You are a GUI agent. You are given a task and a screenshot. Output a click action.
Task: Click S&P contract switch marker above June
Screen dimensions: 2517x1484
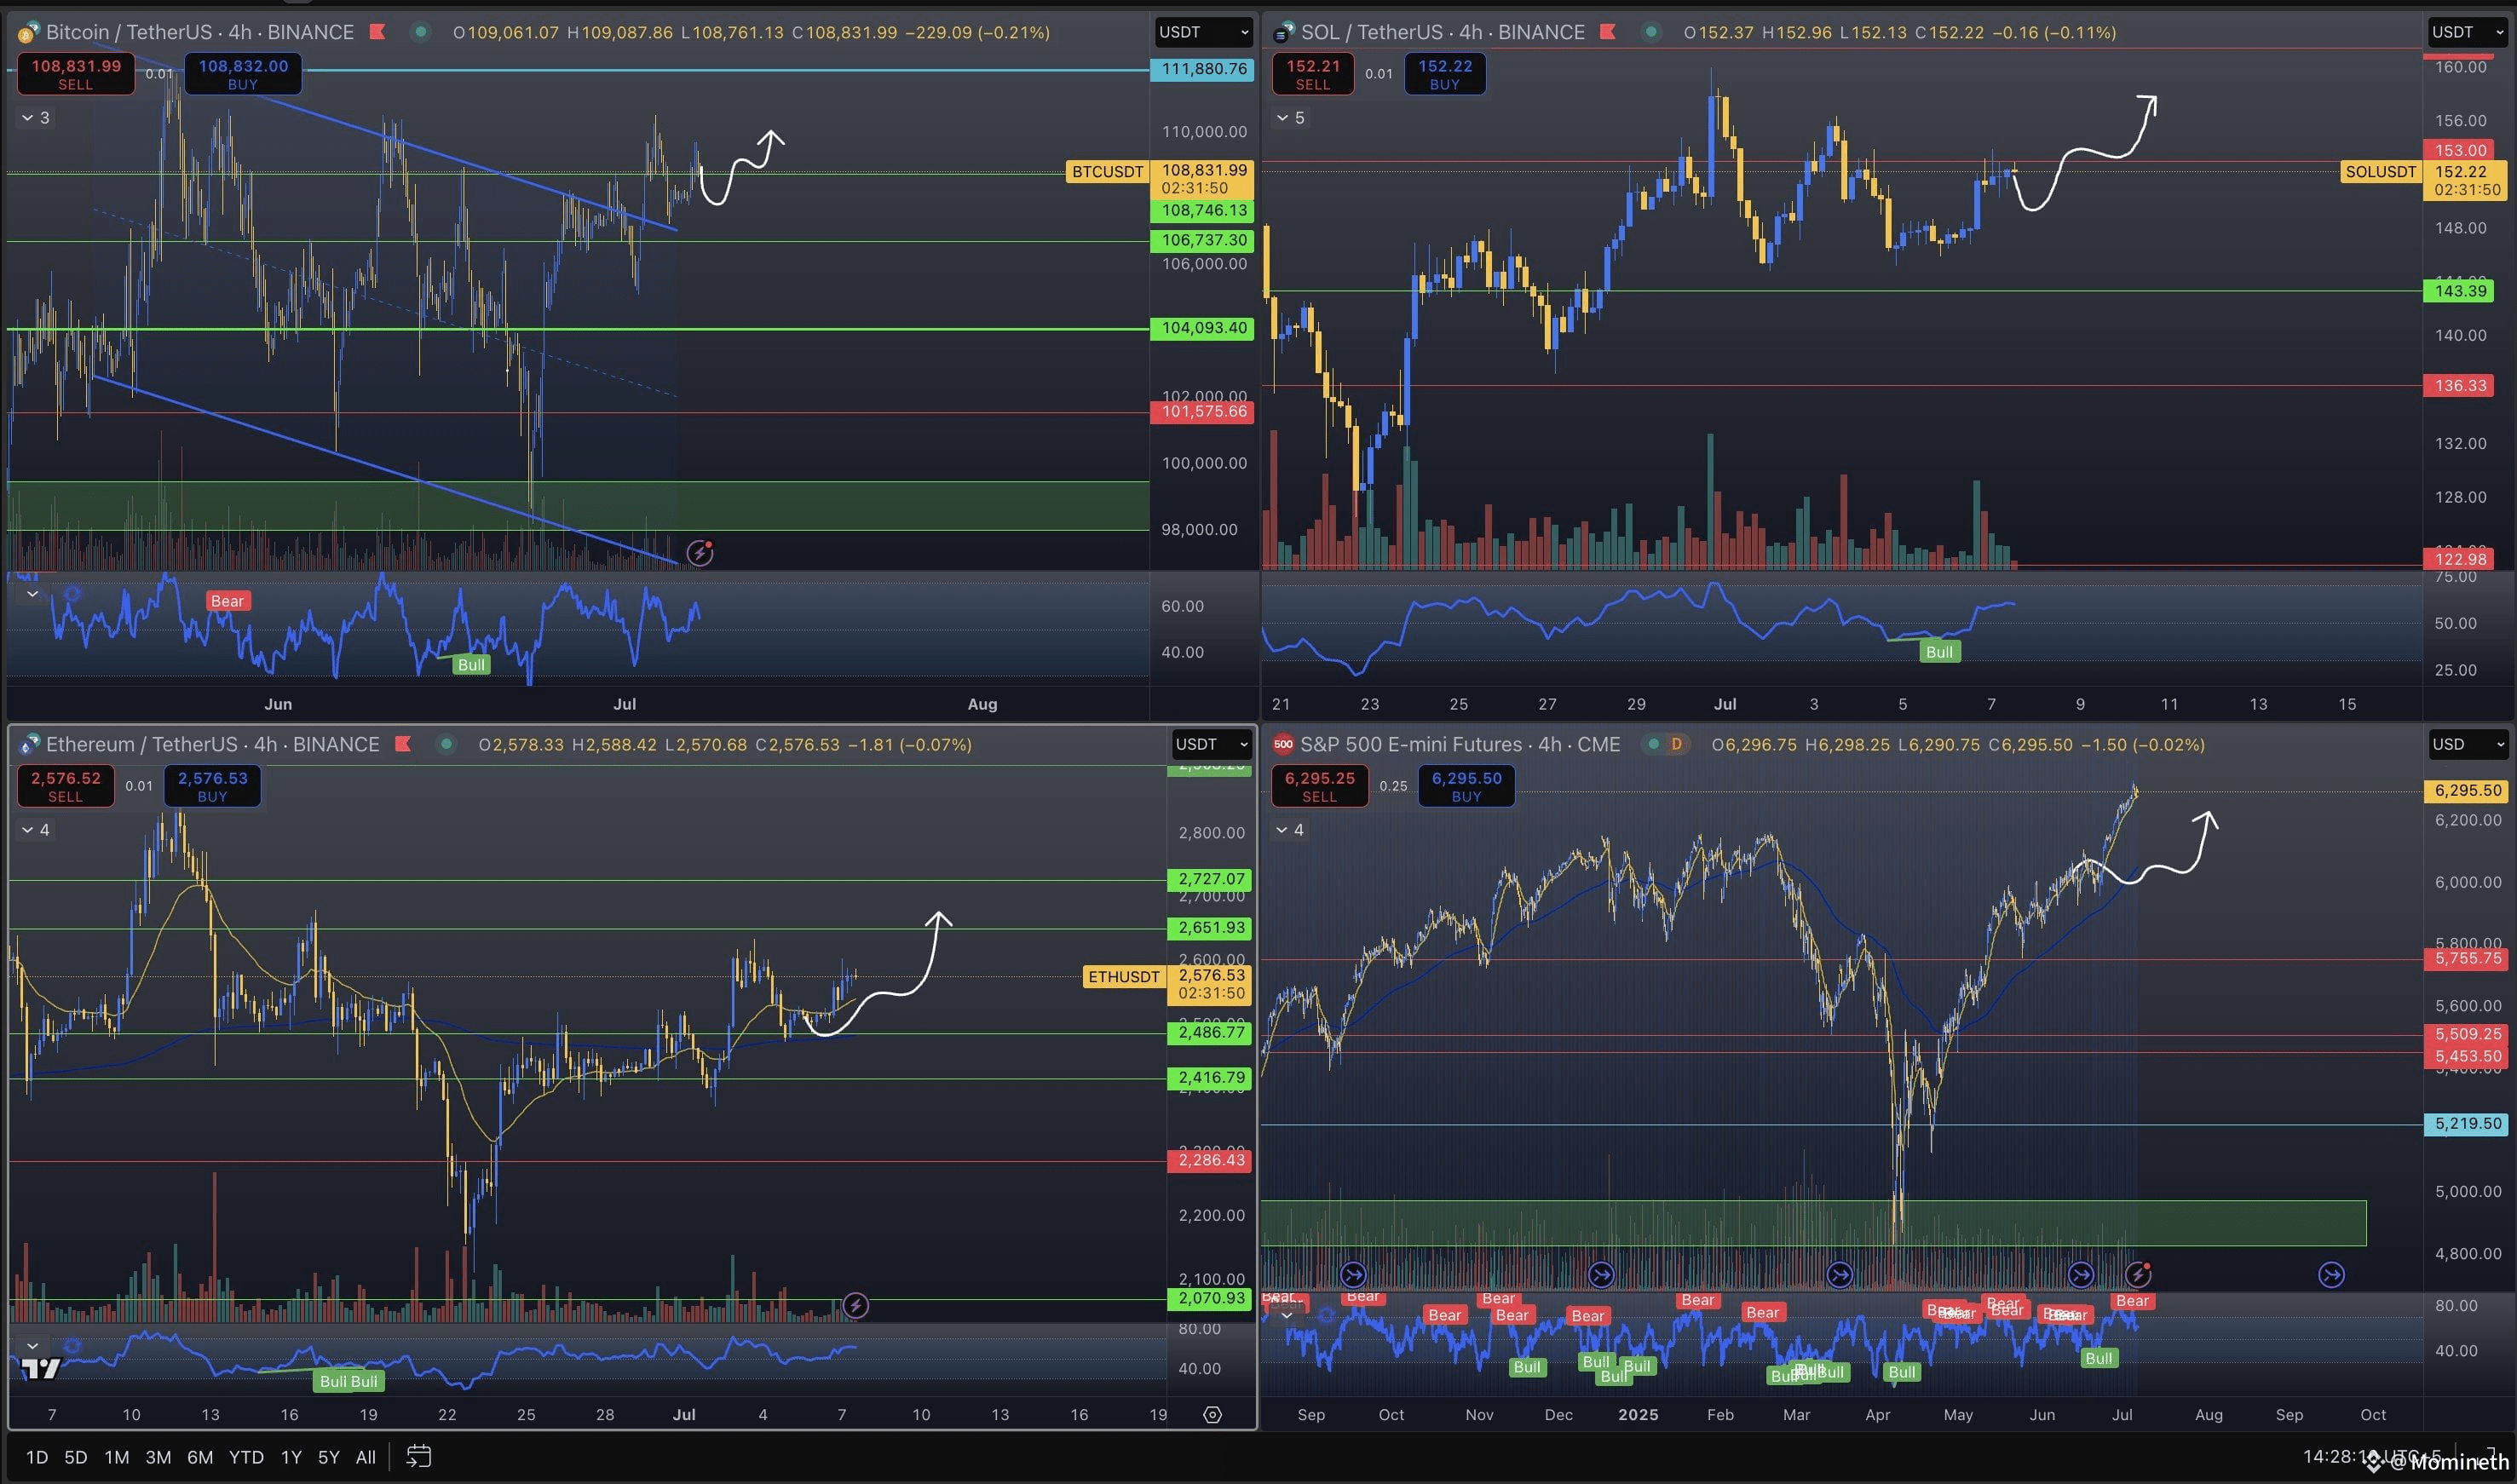[x=2080, y=1274]
